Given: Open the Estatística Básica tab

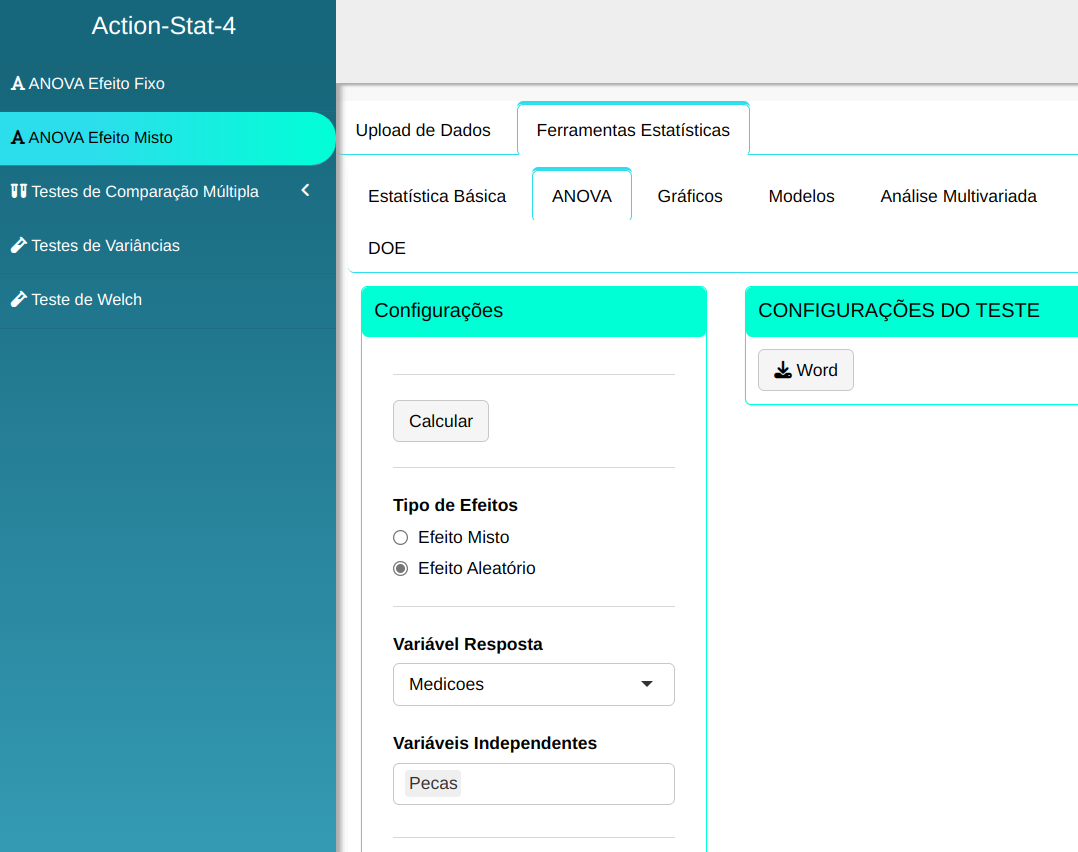Looking at the screenshot, I should click(x=437, y=197).
